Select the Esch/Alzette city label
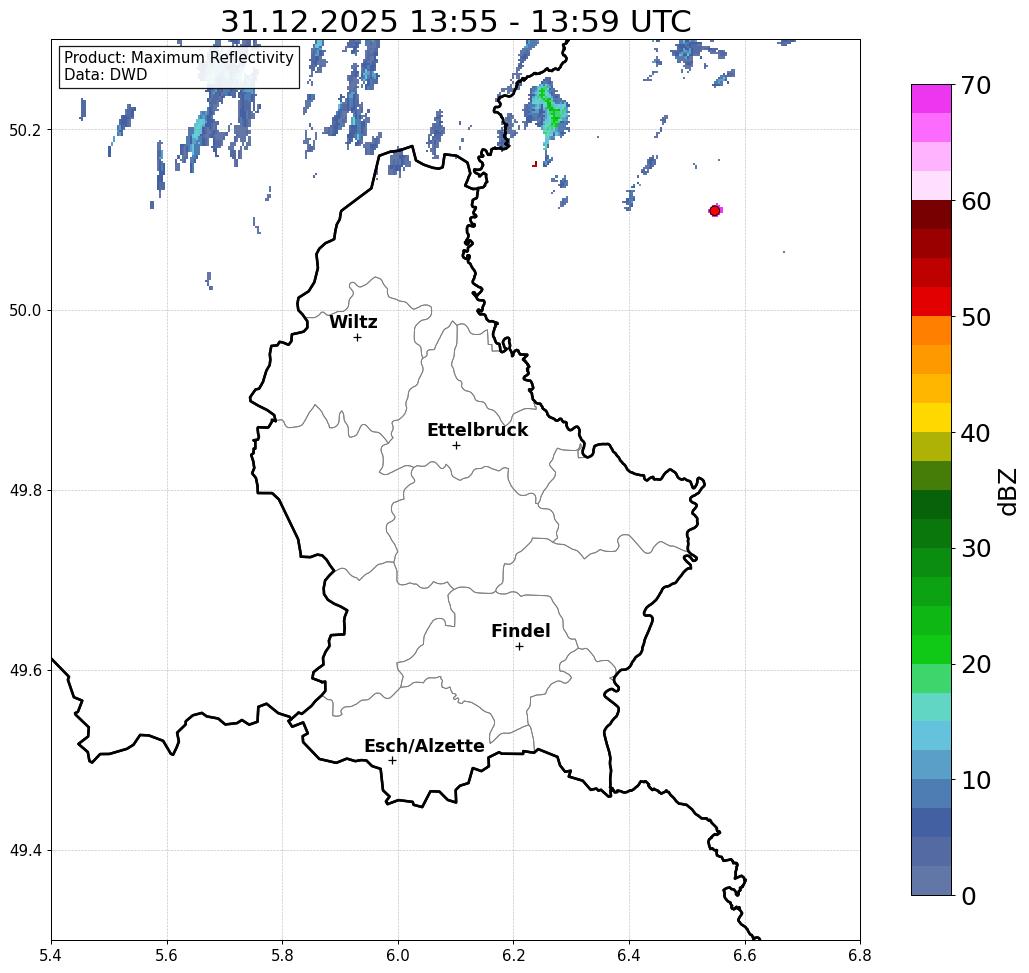This screenshot has width=1029, height=973. (x=424, y=745)
